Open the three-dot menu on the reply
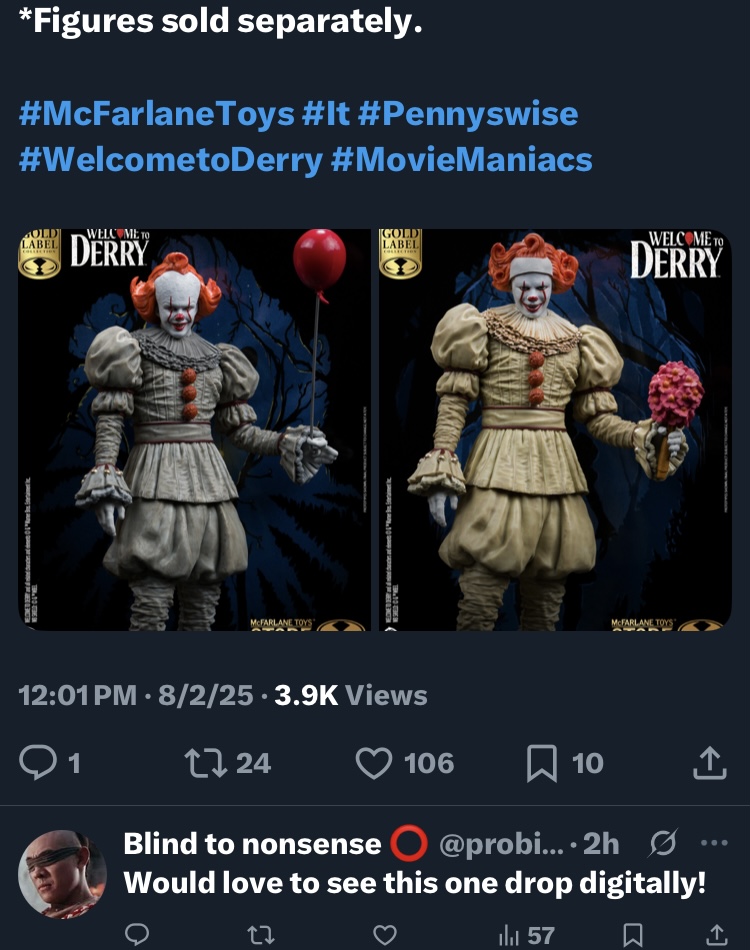 coord(714,843)
